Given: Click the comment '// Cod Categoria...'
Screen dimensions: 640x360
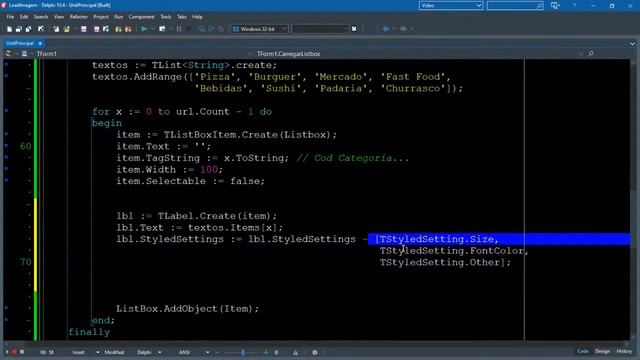Looking at the screenshot, I should coord(353,158).
